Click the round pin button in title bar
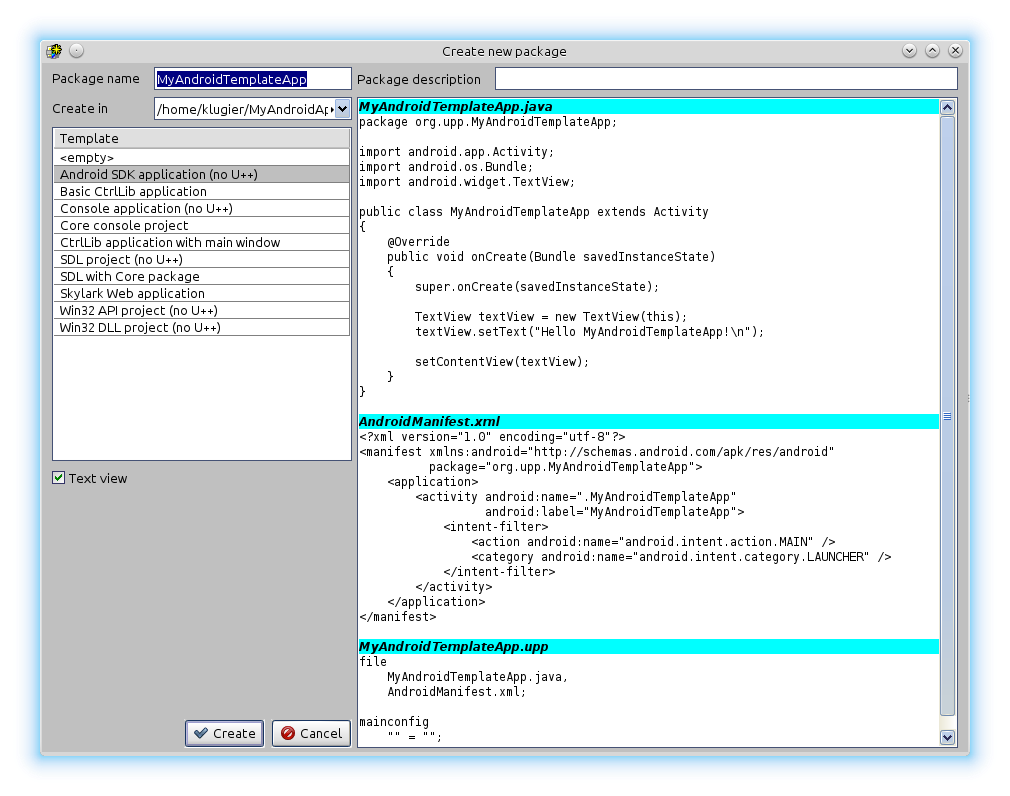The height and width of the screenshot is (796, 1010). click(x=77, y=51)
